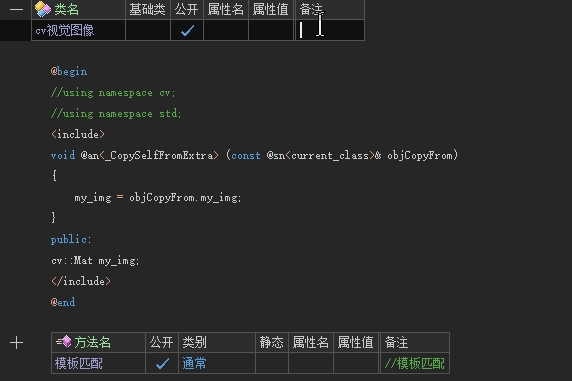Click the closing </include> tag line
The image size is (572, 381).
point(81,281)
